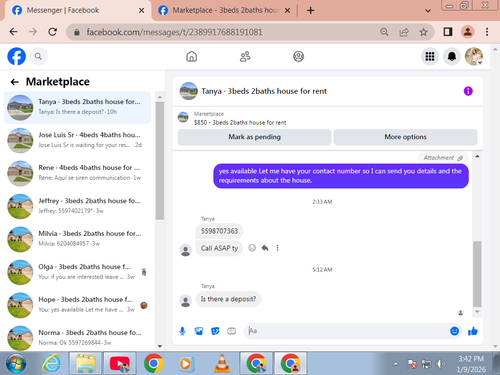Attach a photo with the image icon

click(x=199, y=331)
